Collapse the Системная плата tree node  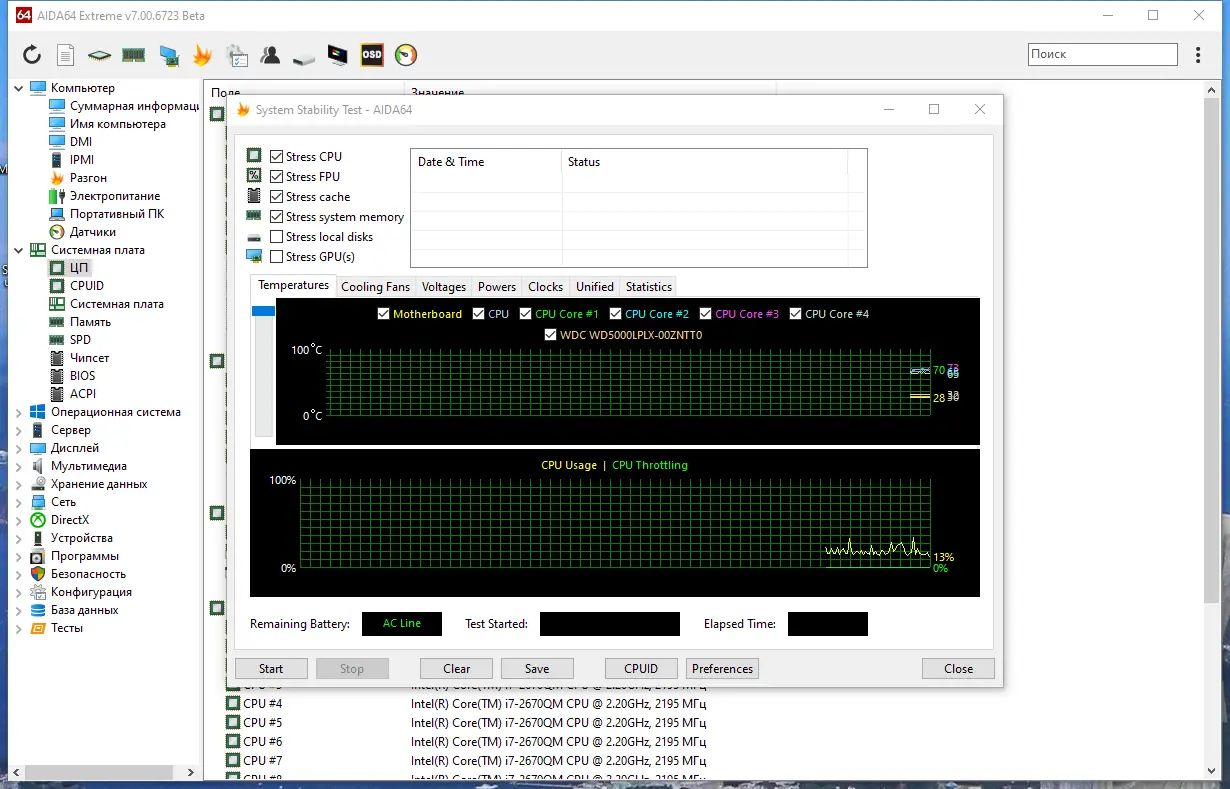coord(19,250)
